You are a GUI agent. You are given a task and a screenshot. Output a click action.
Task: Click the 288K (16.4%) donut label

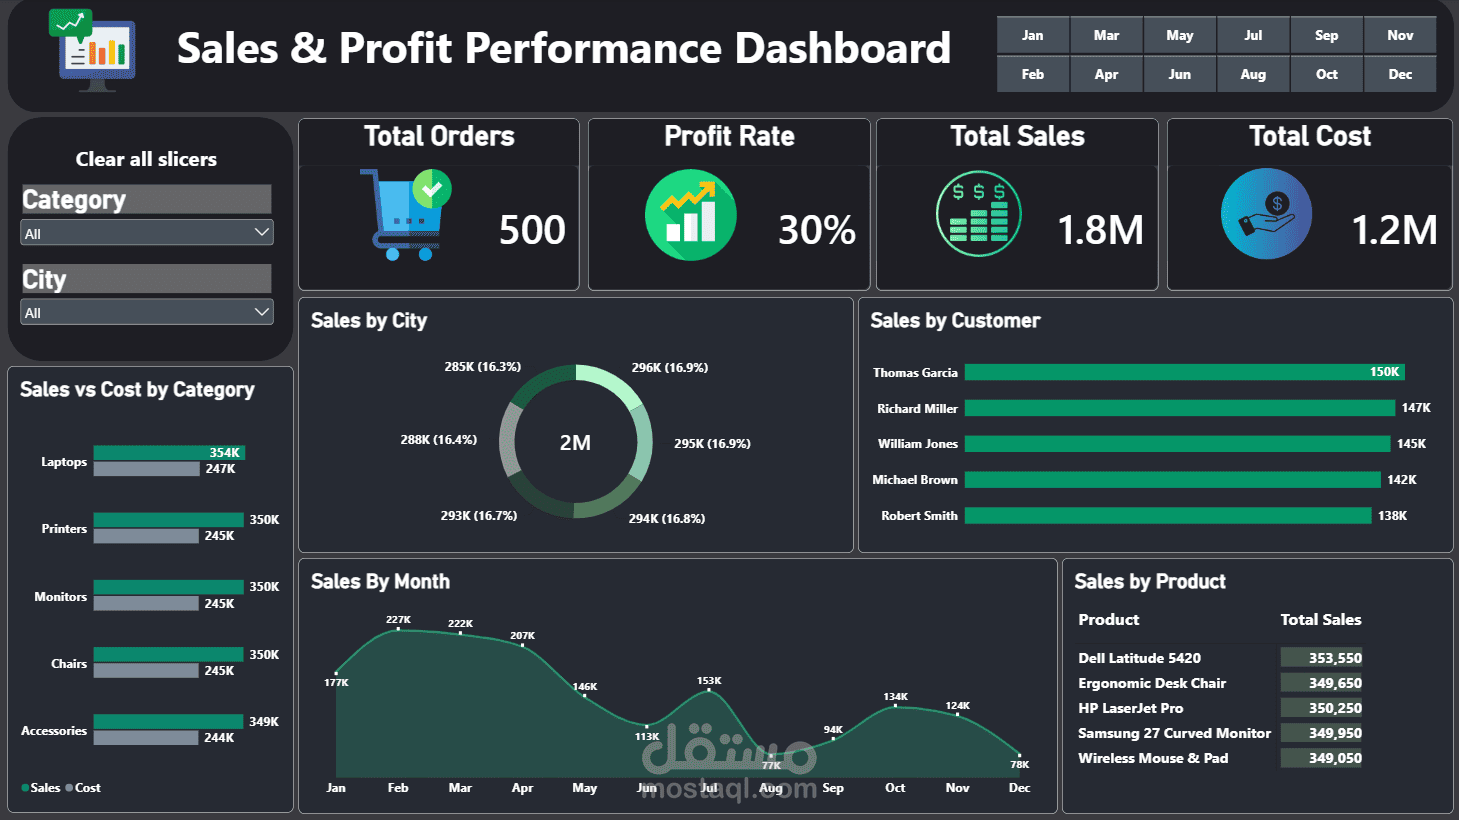439,440
